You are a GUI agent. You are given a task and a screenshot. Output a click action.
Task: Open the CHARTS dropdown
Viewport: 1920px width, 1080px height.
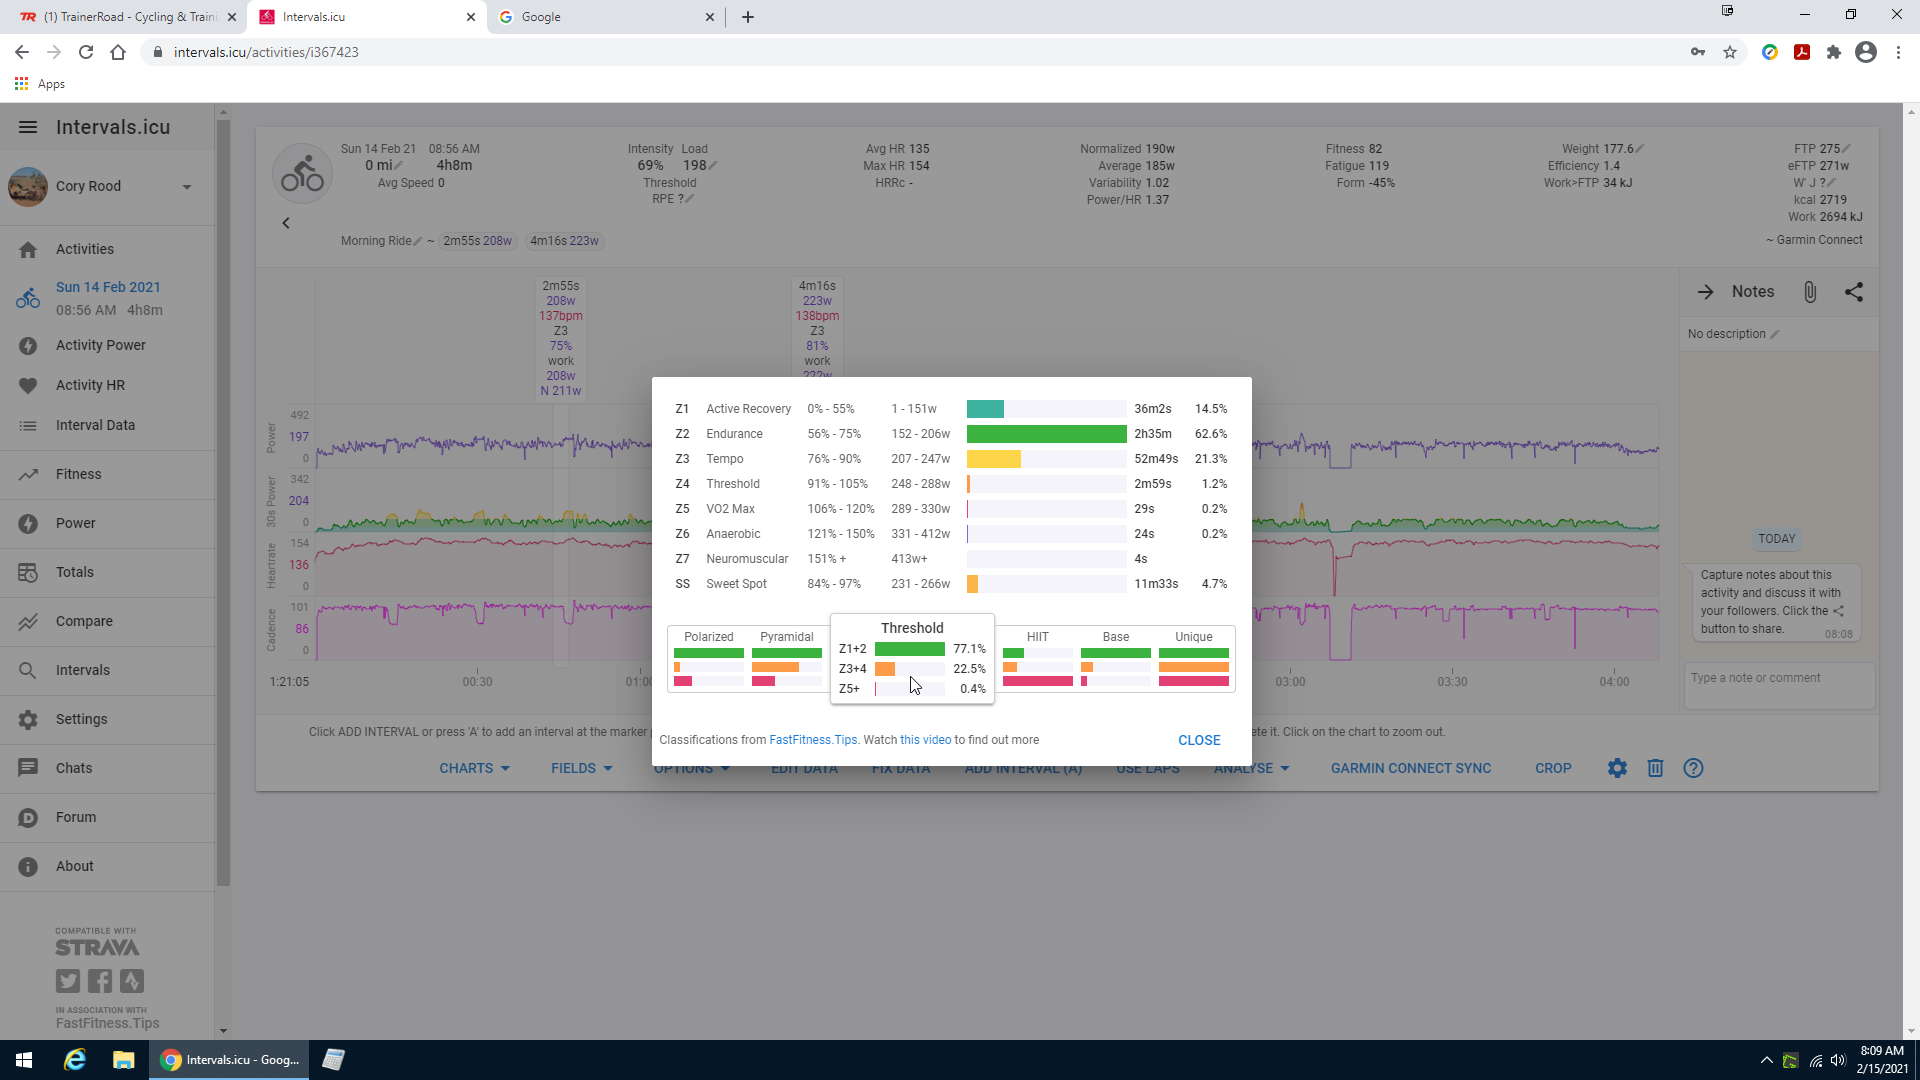(474, 768)
